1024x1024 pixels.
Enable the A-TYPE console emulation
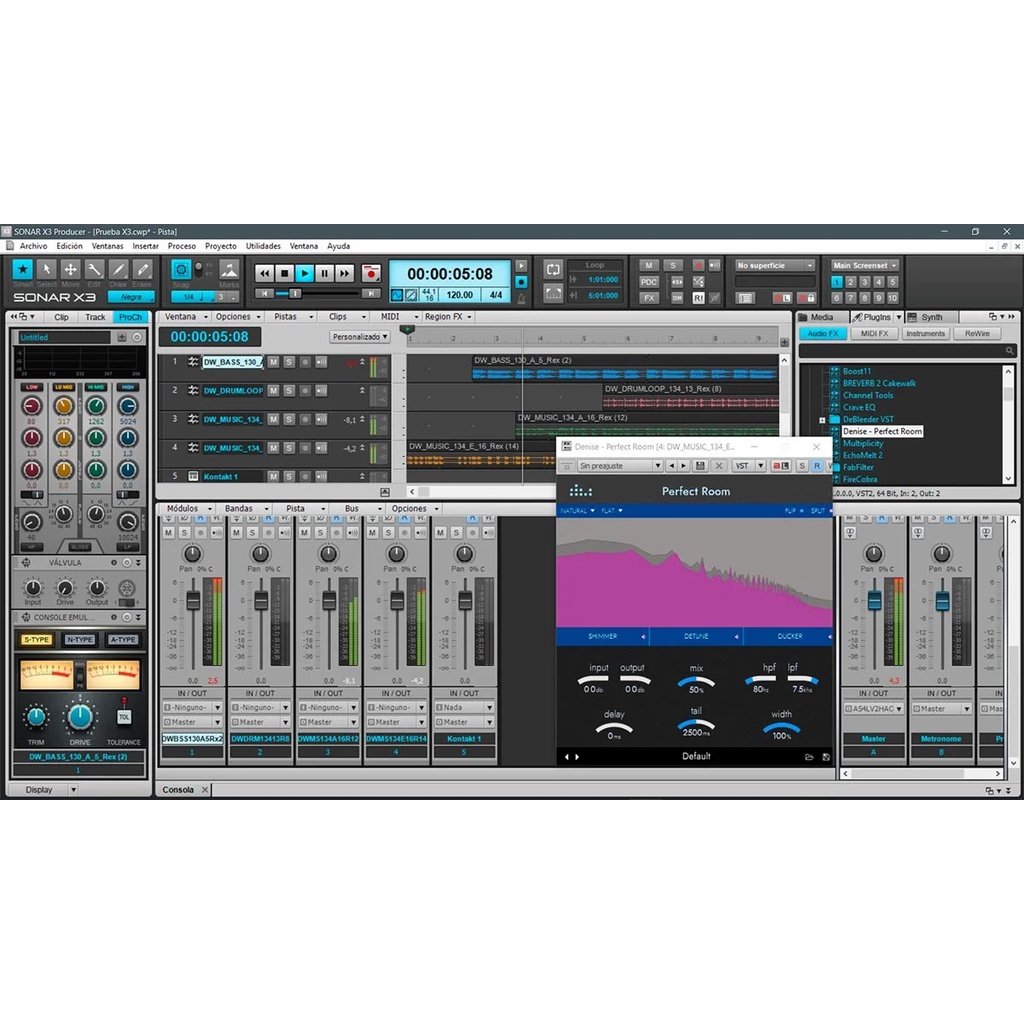[123, 640]
